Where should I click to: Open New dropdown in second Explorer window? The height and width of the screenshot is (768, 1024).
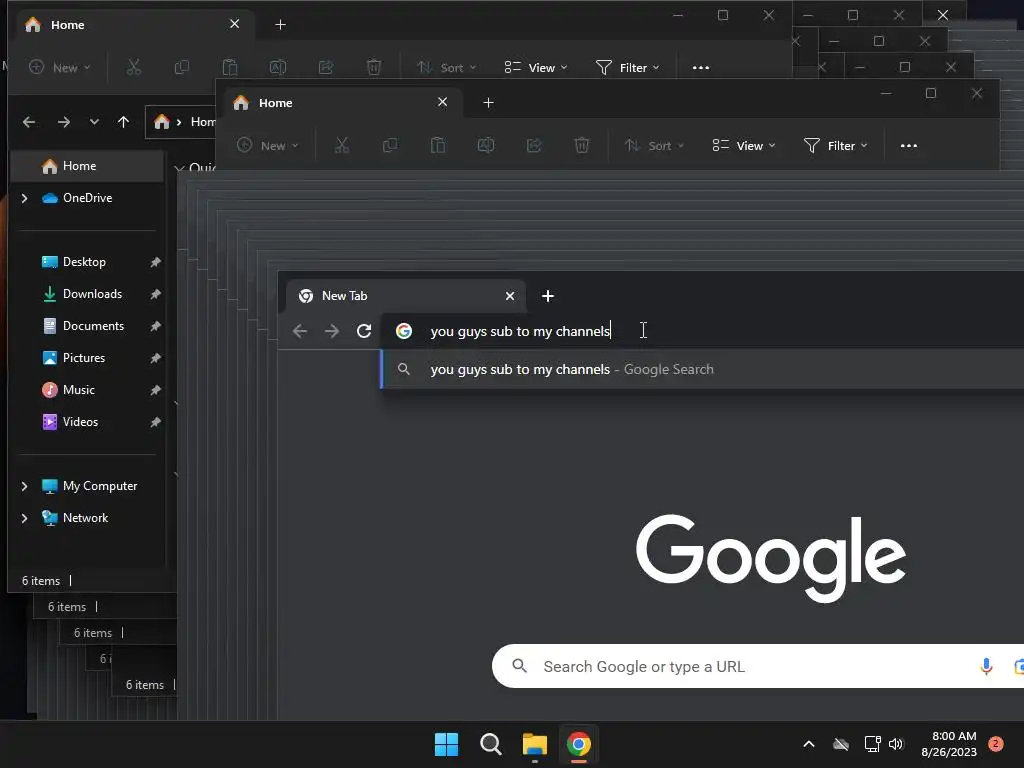(x=268, y=146)
